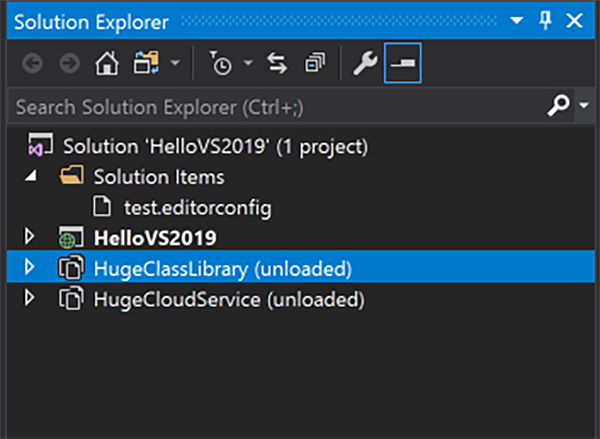The height and width of the screenshot is (439, 600).
Task: Open the Window Position menu arrow
Action: click(x=517, y=20)
